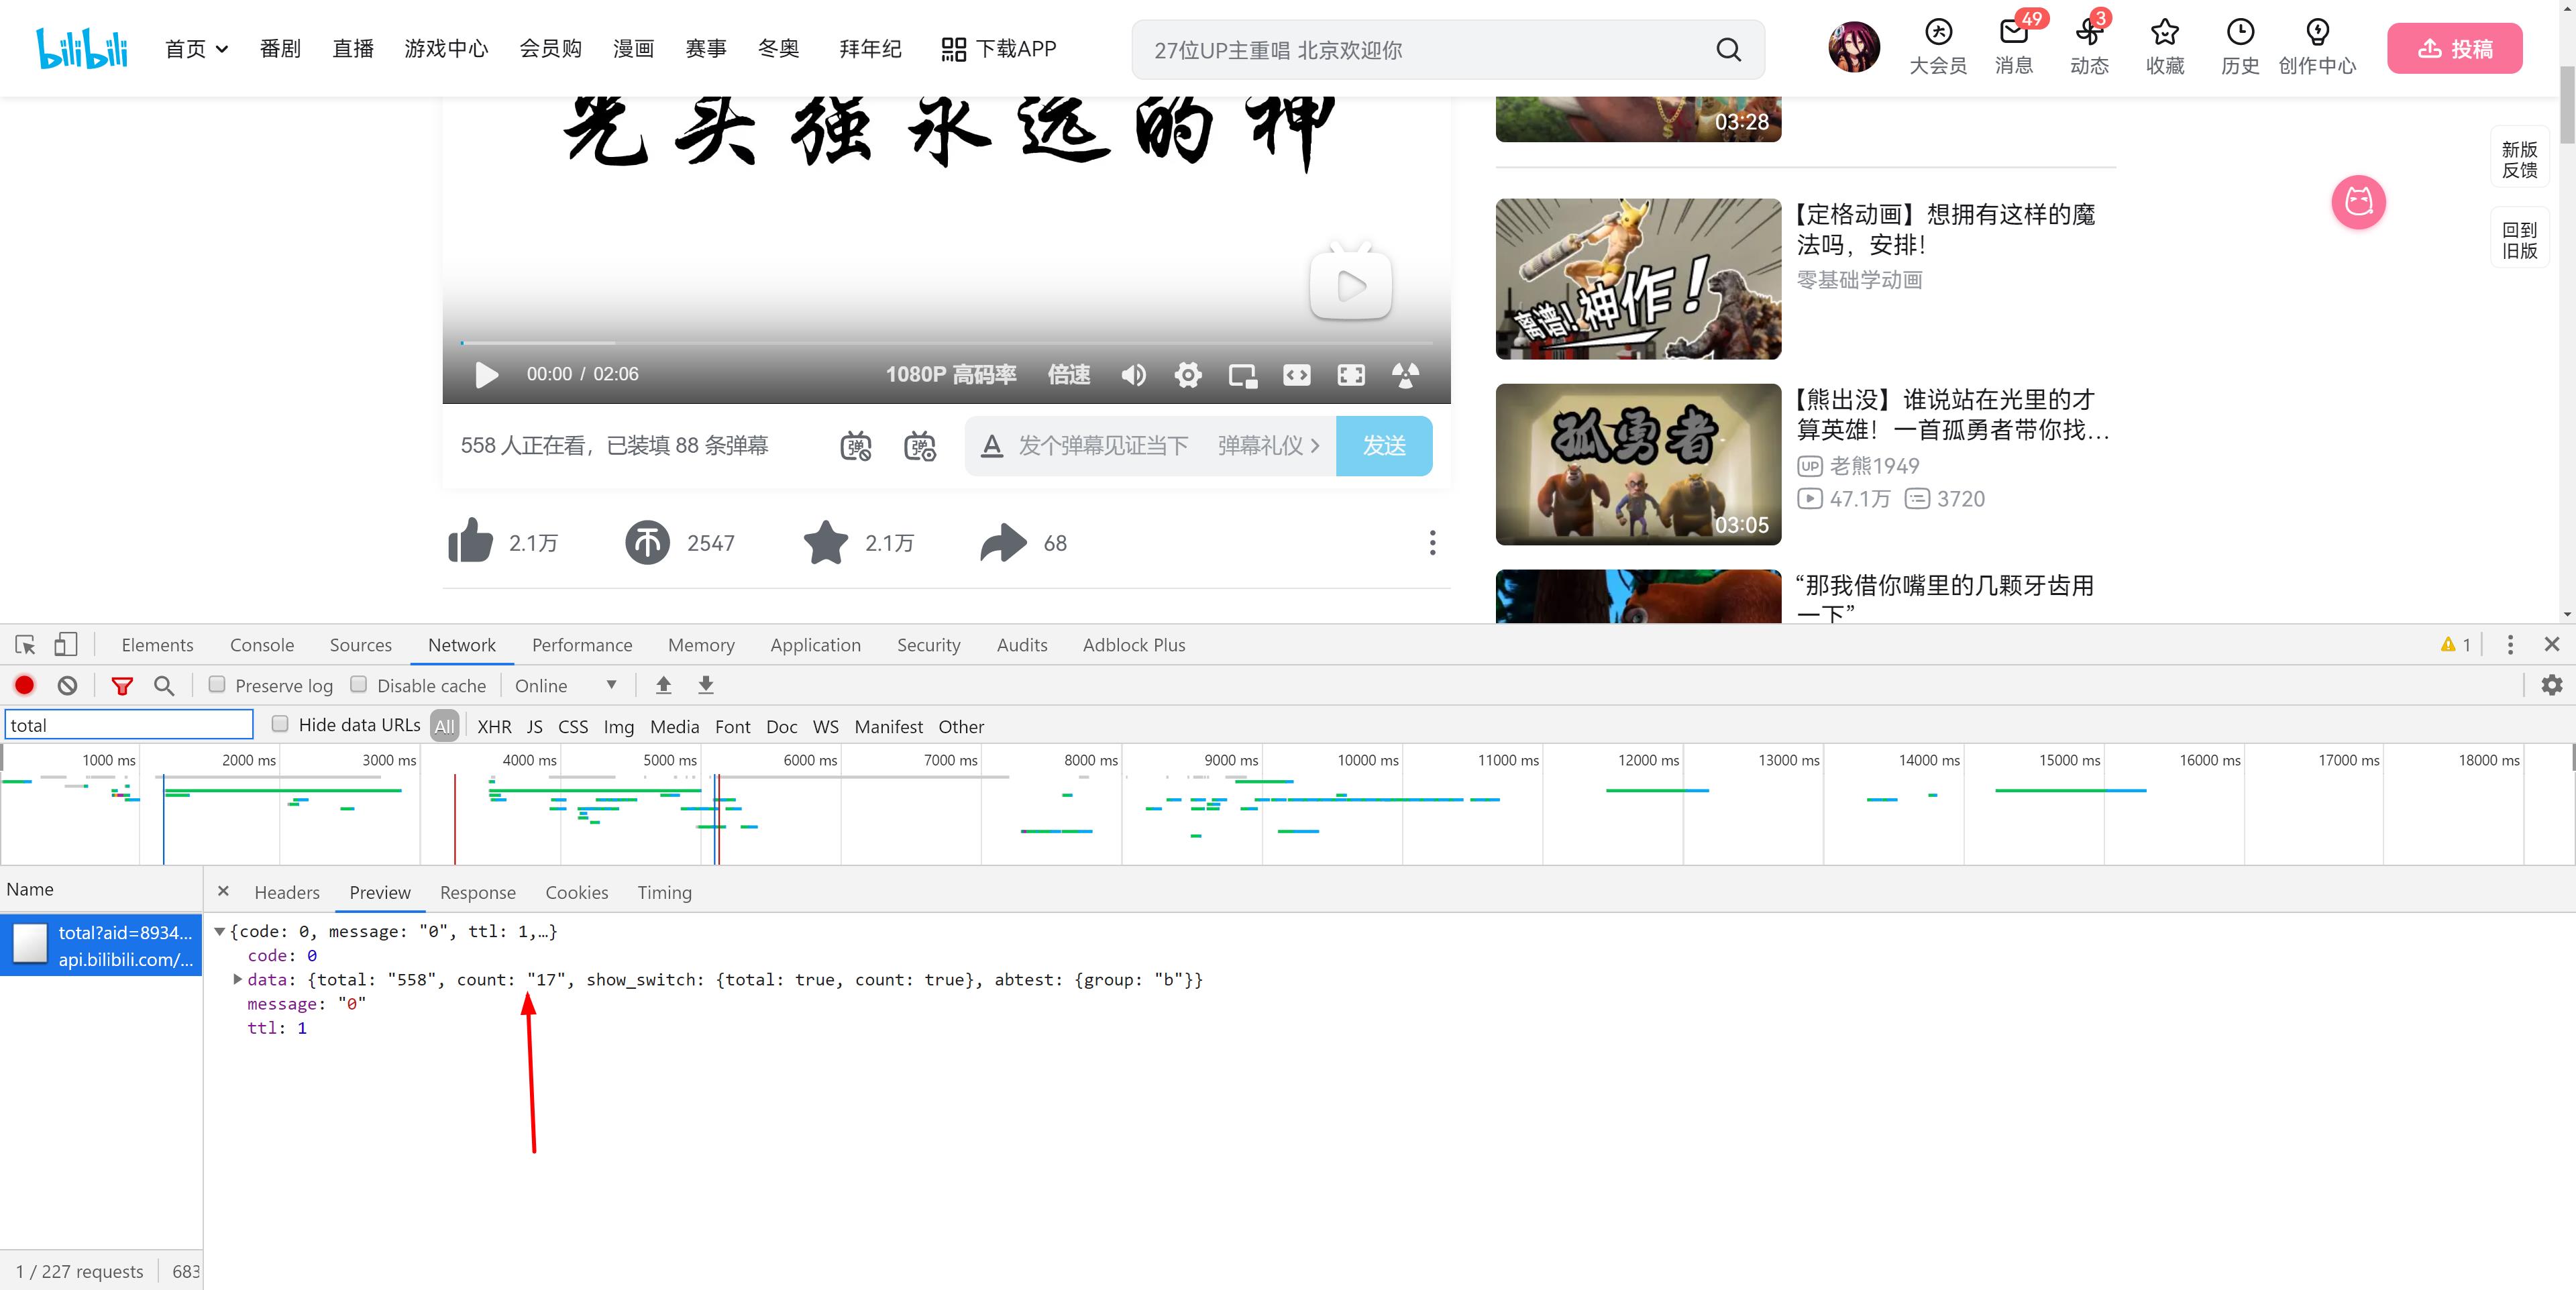Open Online throttling dropdown

(x=565, y=686)
